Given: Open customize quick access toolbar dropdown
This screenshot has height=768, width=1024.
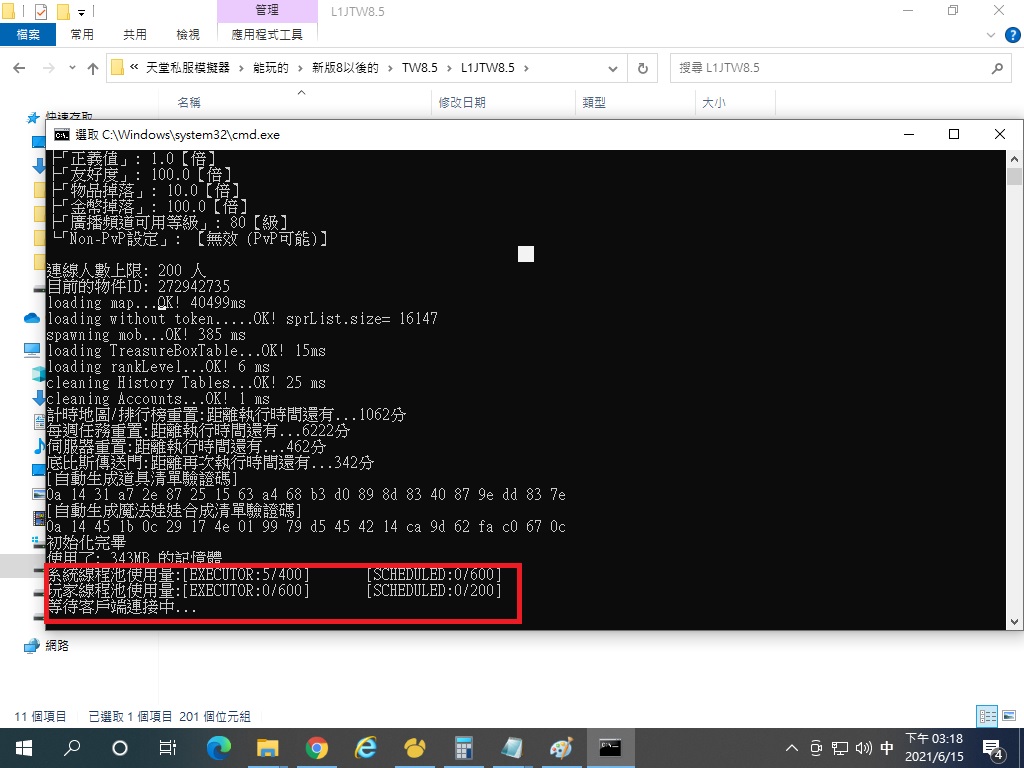Looking at the screenshot, I should point(82,12).
